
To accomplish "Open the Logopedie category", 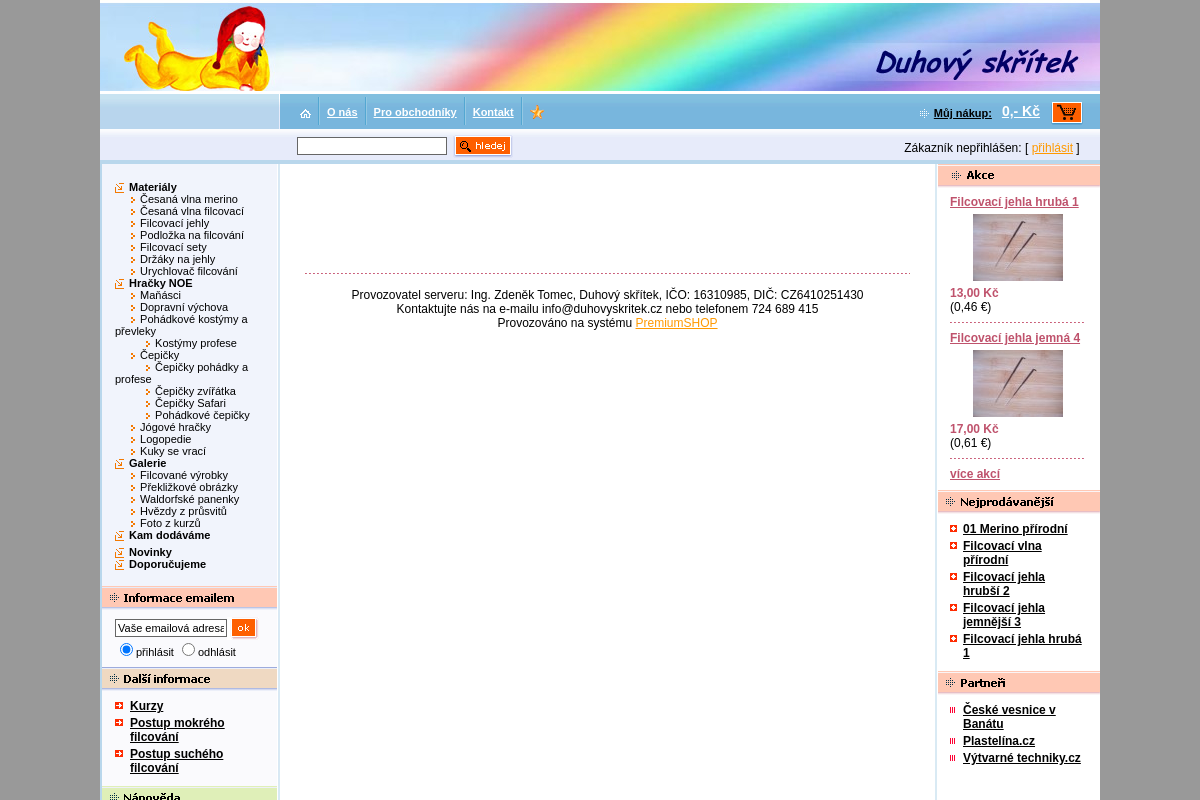I will [166, 439].
